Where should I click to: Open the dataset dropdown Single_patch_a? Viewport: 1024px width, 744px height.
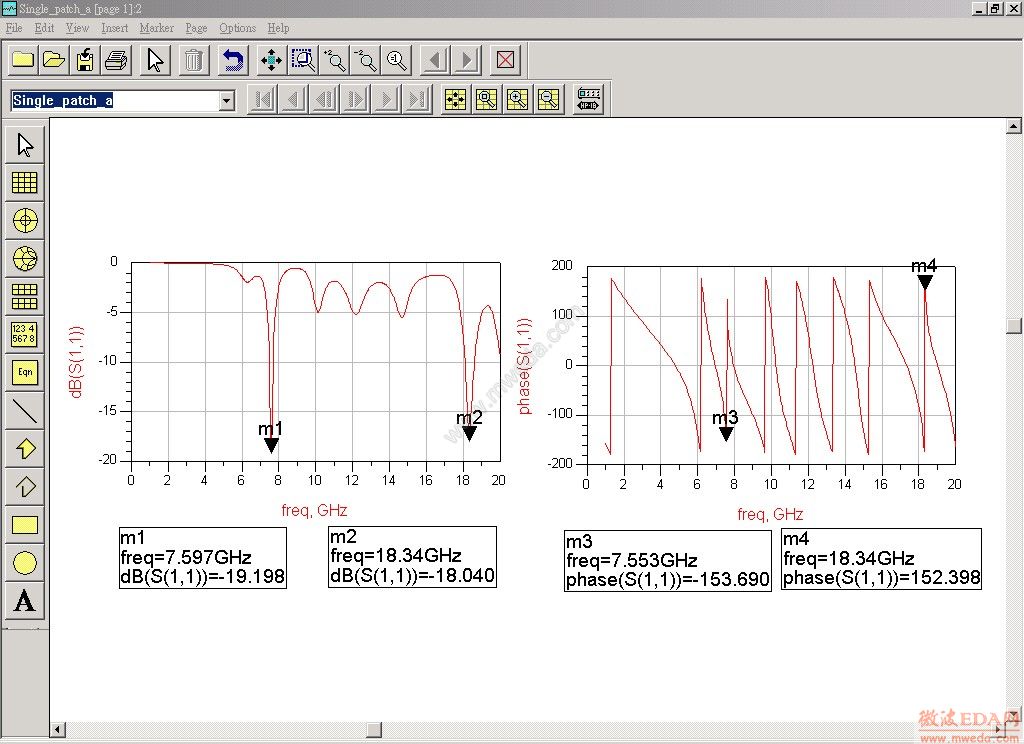[226, 101]
